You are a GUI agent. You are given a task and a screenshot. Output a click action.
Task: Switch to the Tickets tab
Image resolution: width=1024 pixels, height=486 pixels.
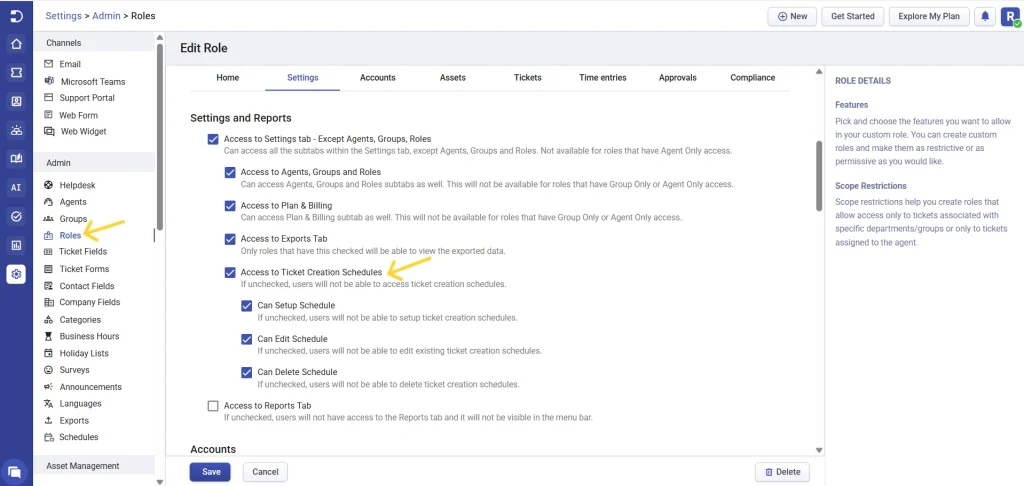coord(528,78)
